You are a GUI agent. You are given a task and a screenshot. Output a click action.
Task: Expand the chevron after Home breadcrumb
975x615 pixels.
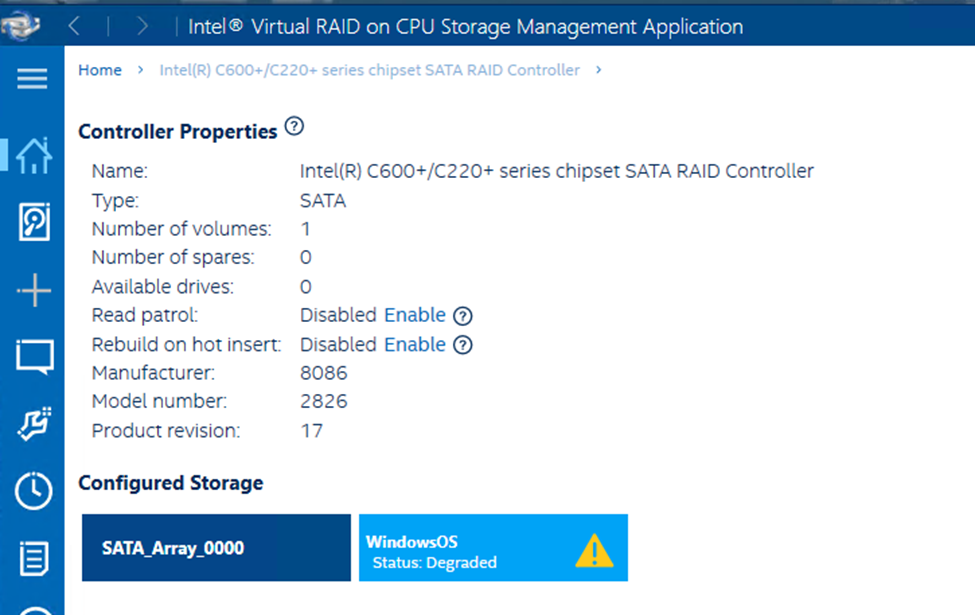141,70
